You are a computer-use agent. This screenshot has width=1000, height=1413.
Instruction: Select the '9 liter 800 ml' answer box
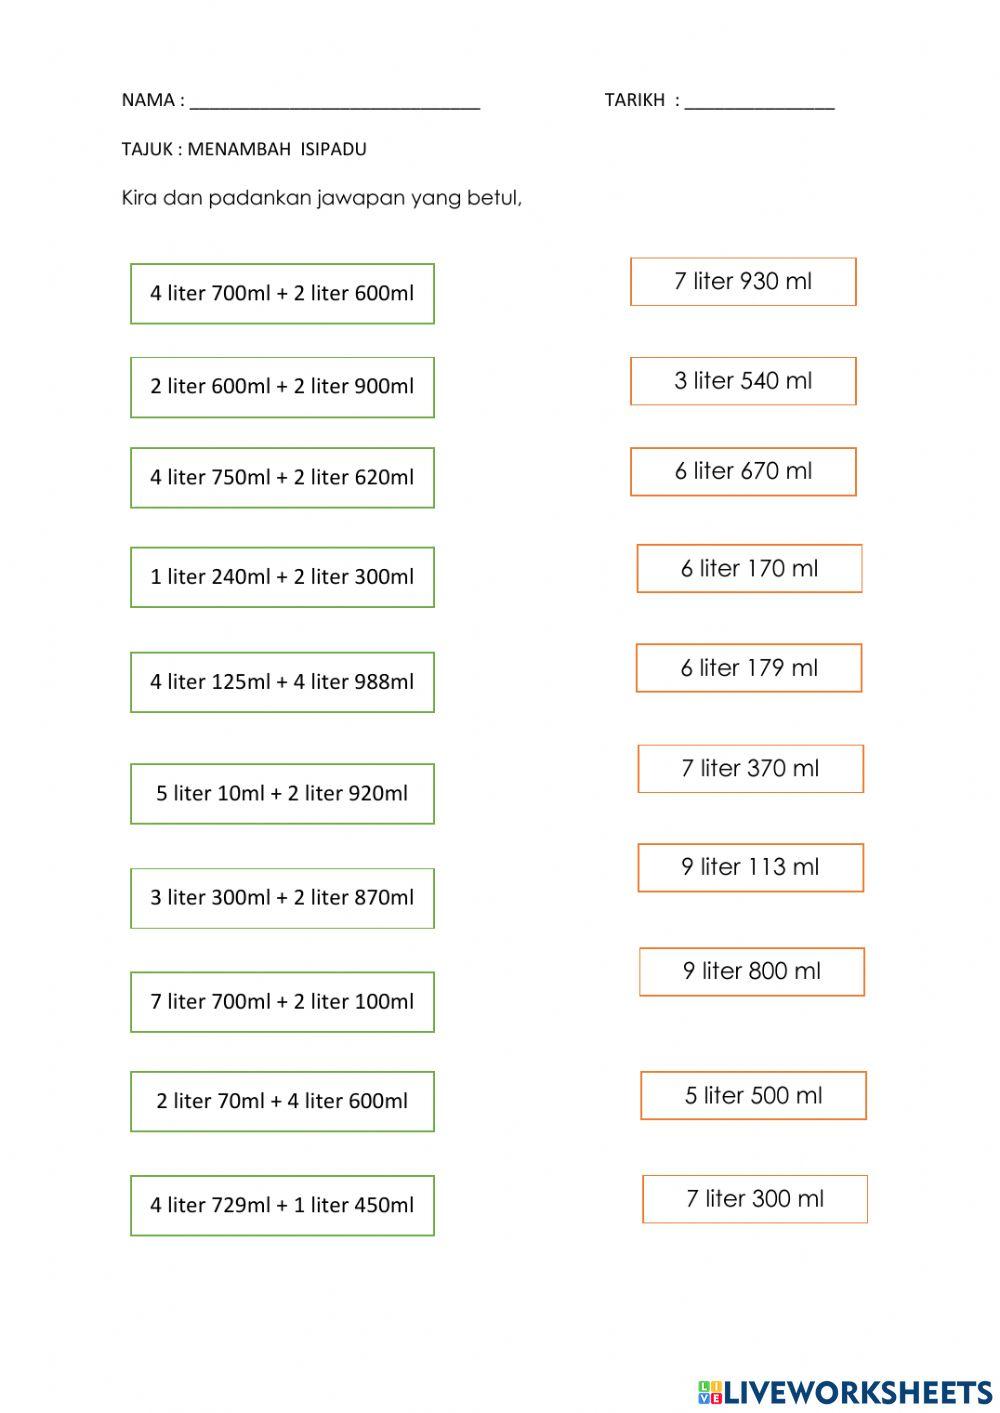[x=752, y=972]
